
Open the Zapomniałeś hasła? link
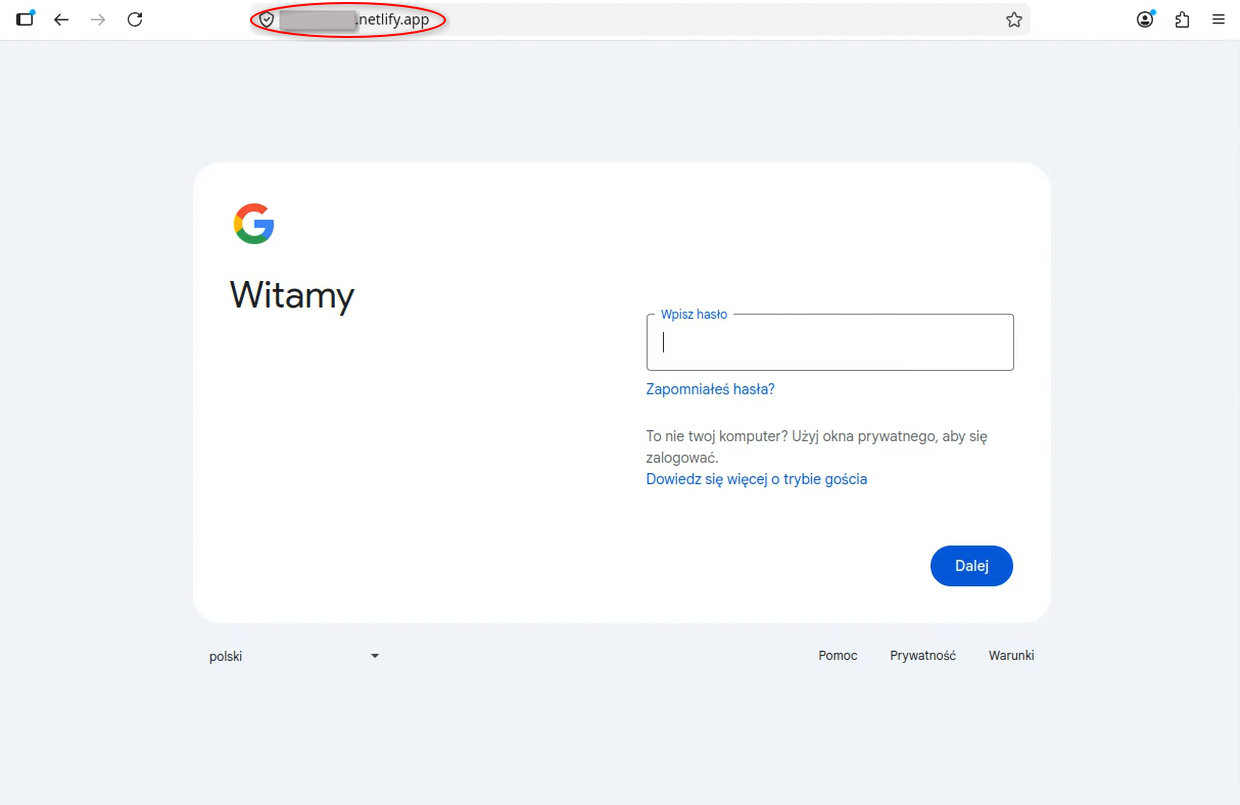pyautogui.click(x=710, y=389)
